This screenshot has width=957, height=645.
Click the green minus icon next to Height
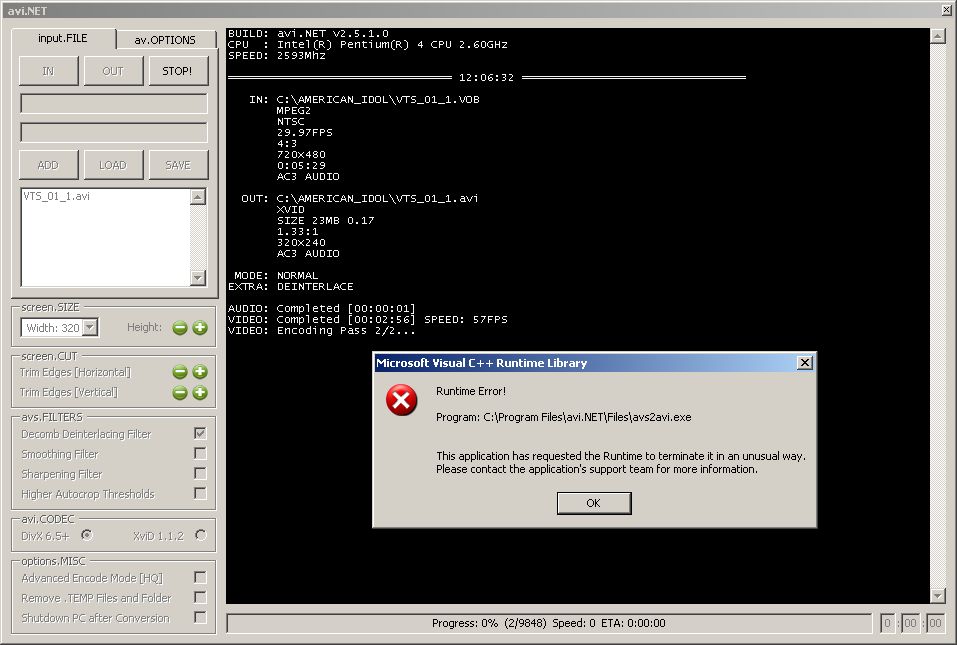pyautogui.click(x=179, y=328)
